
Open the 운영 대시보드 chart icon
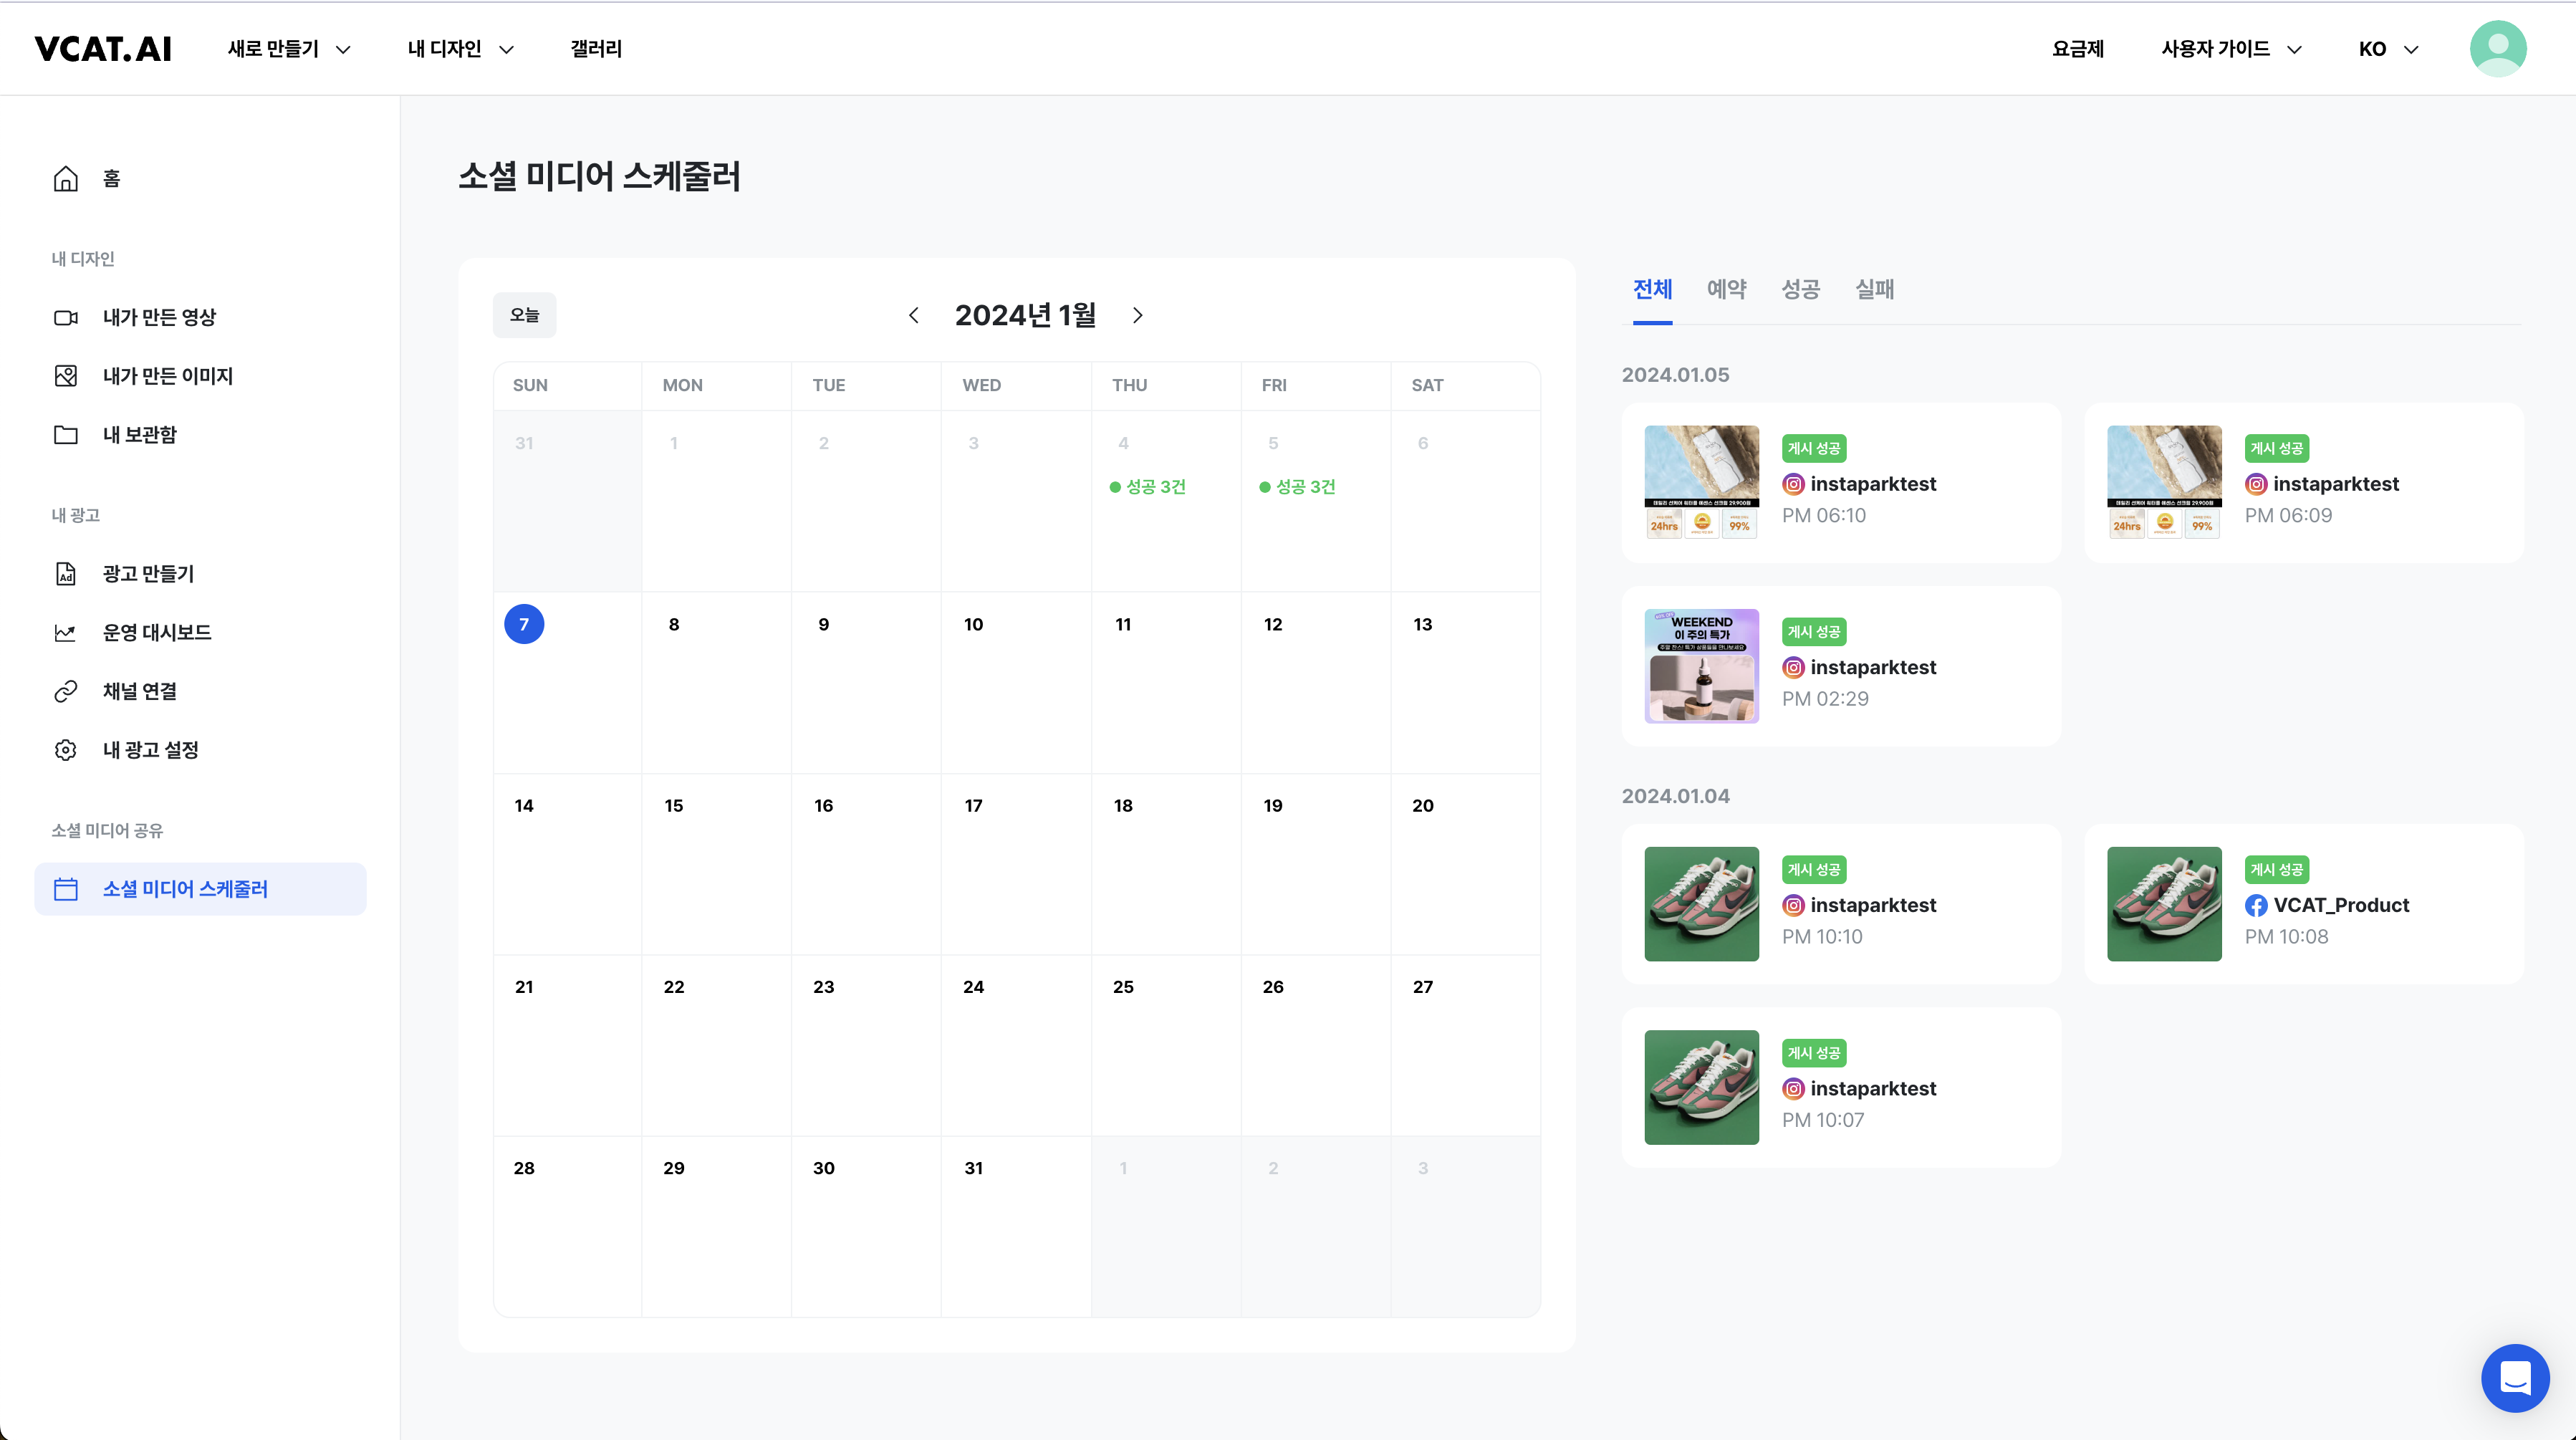point(66,633)
